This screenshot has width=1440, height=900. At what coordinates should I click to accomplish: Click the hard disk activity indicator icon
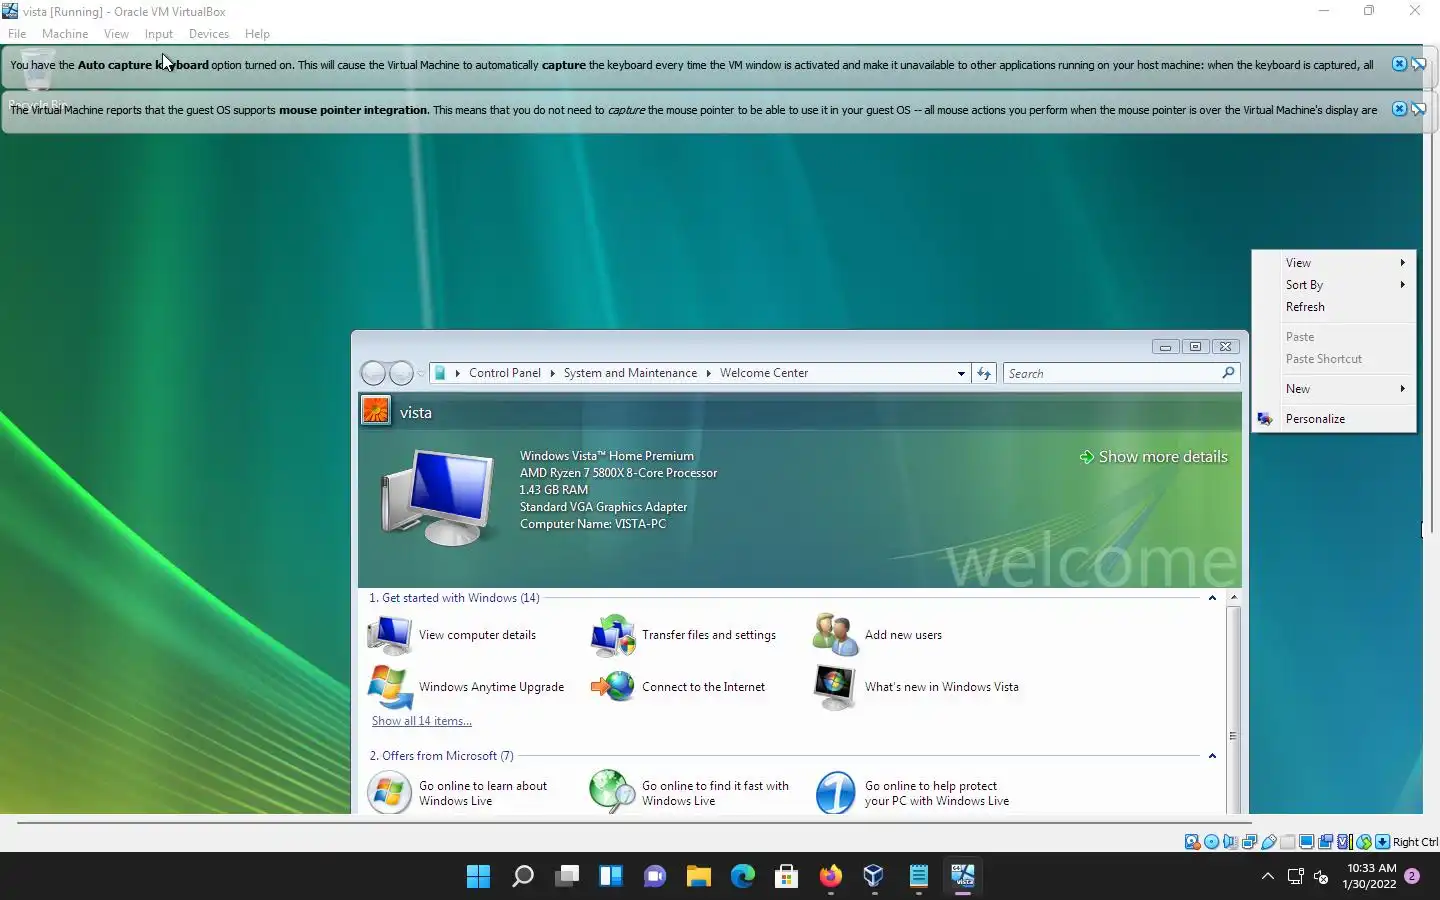pos(1192,842)
